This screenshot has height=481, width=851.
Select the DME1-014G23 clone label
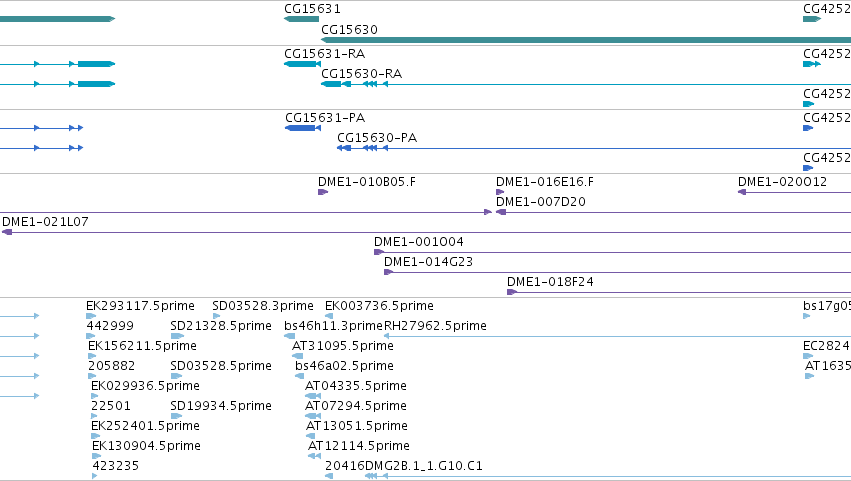(428, 262)
